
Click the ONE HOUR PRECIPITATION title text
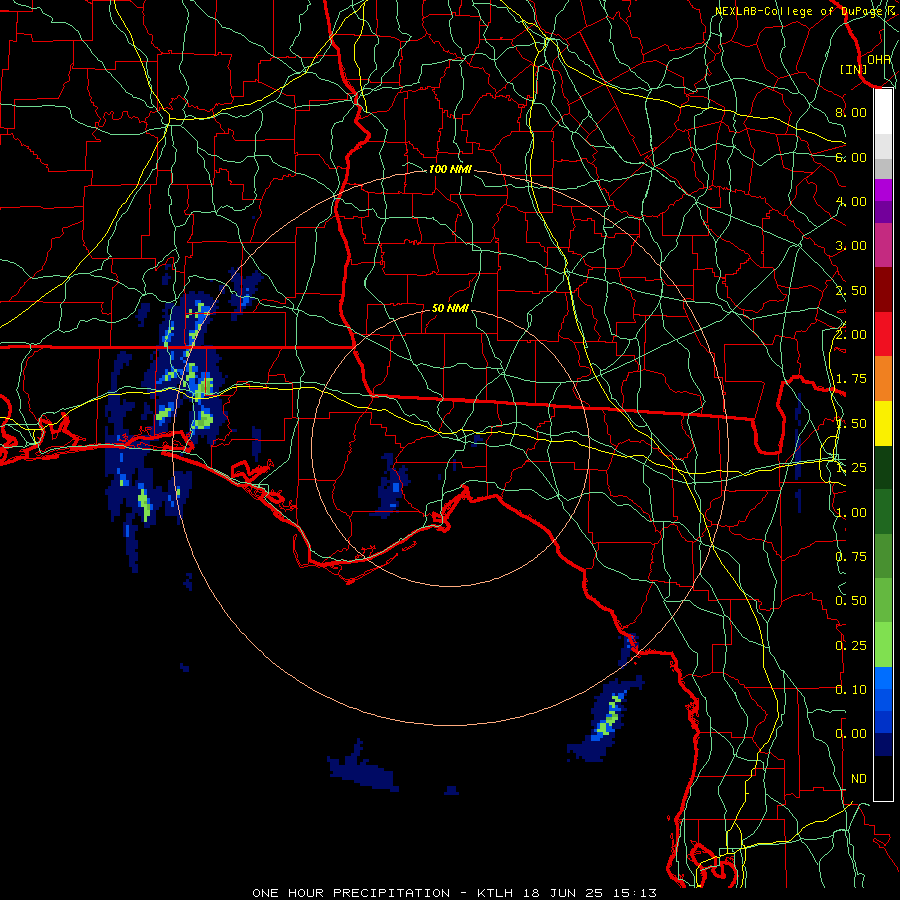(351, 893)
